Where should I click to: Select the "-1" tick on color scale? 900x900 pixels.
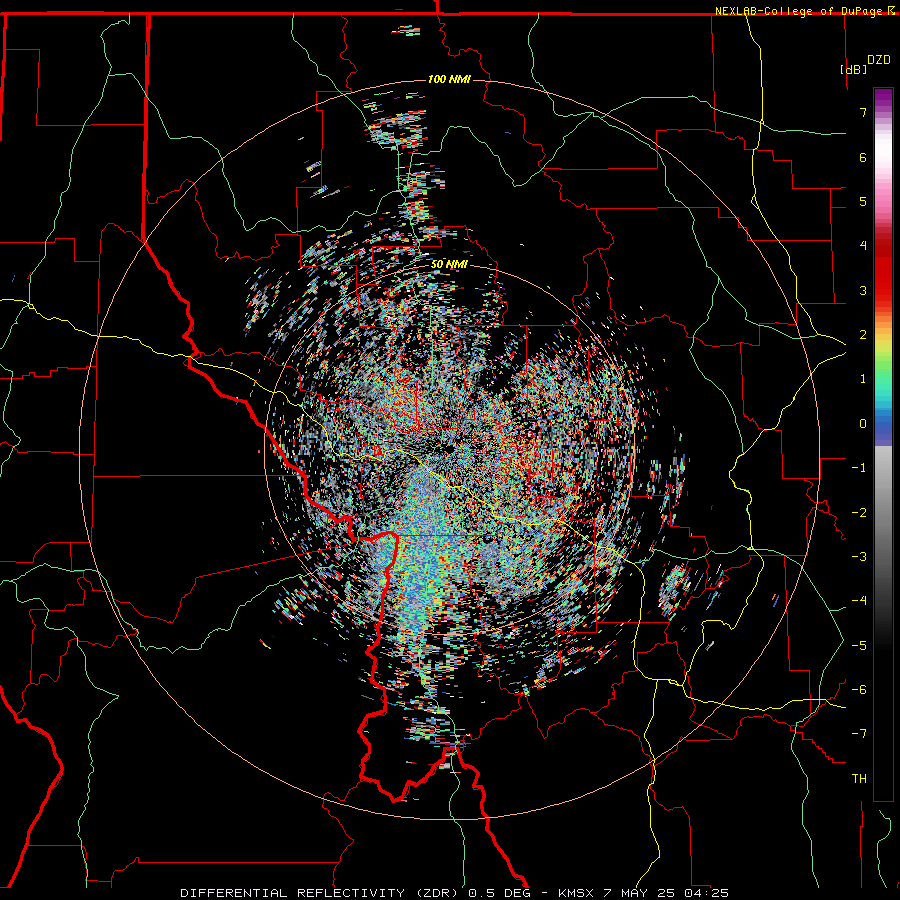pyautogui.click(x=859, y=468)
